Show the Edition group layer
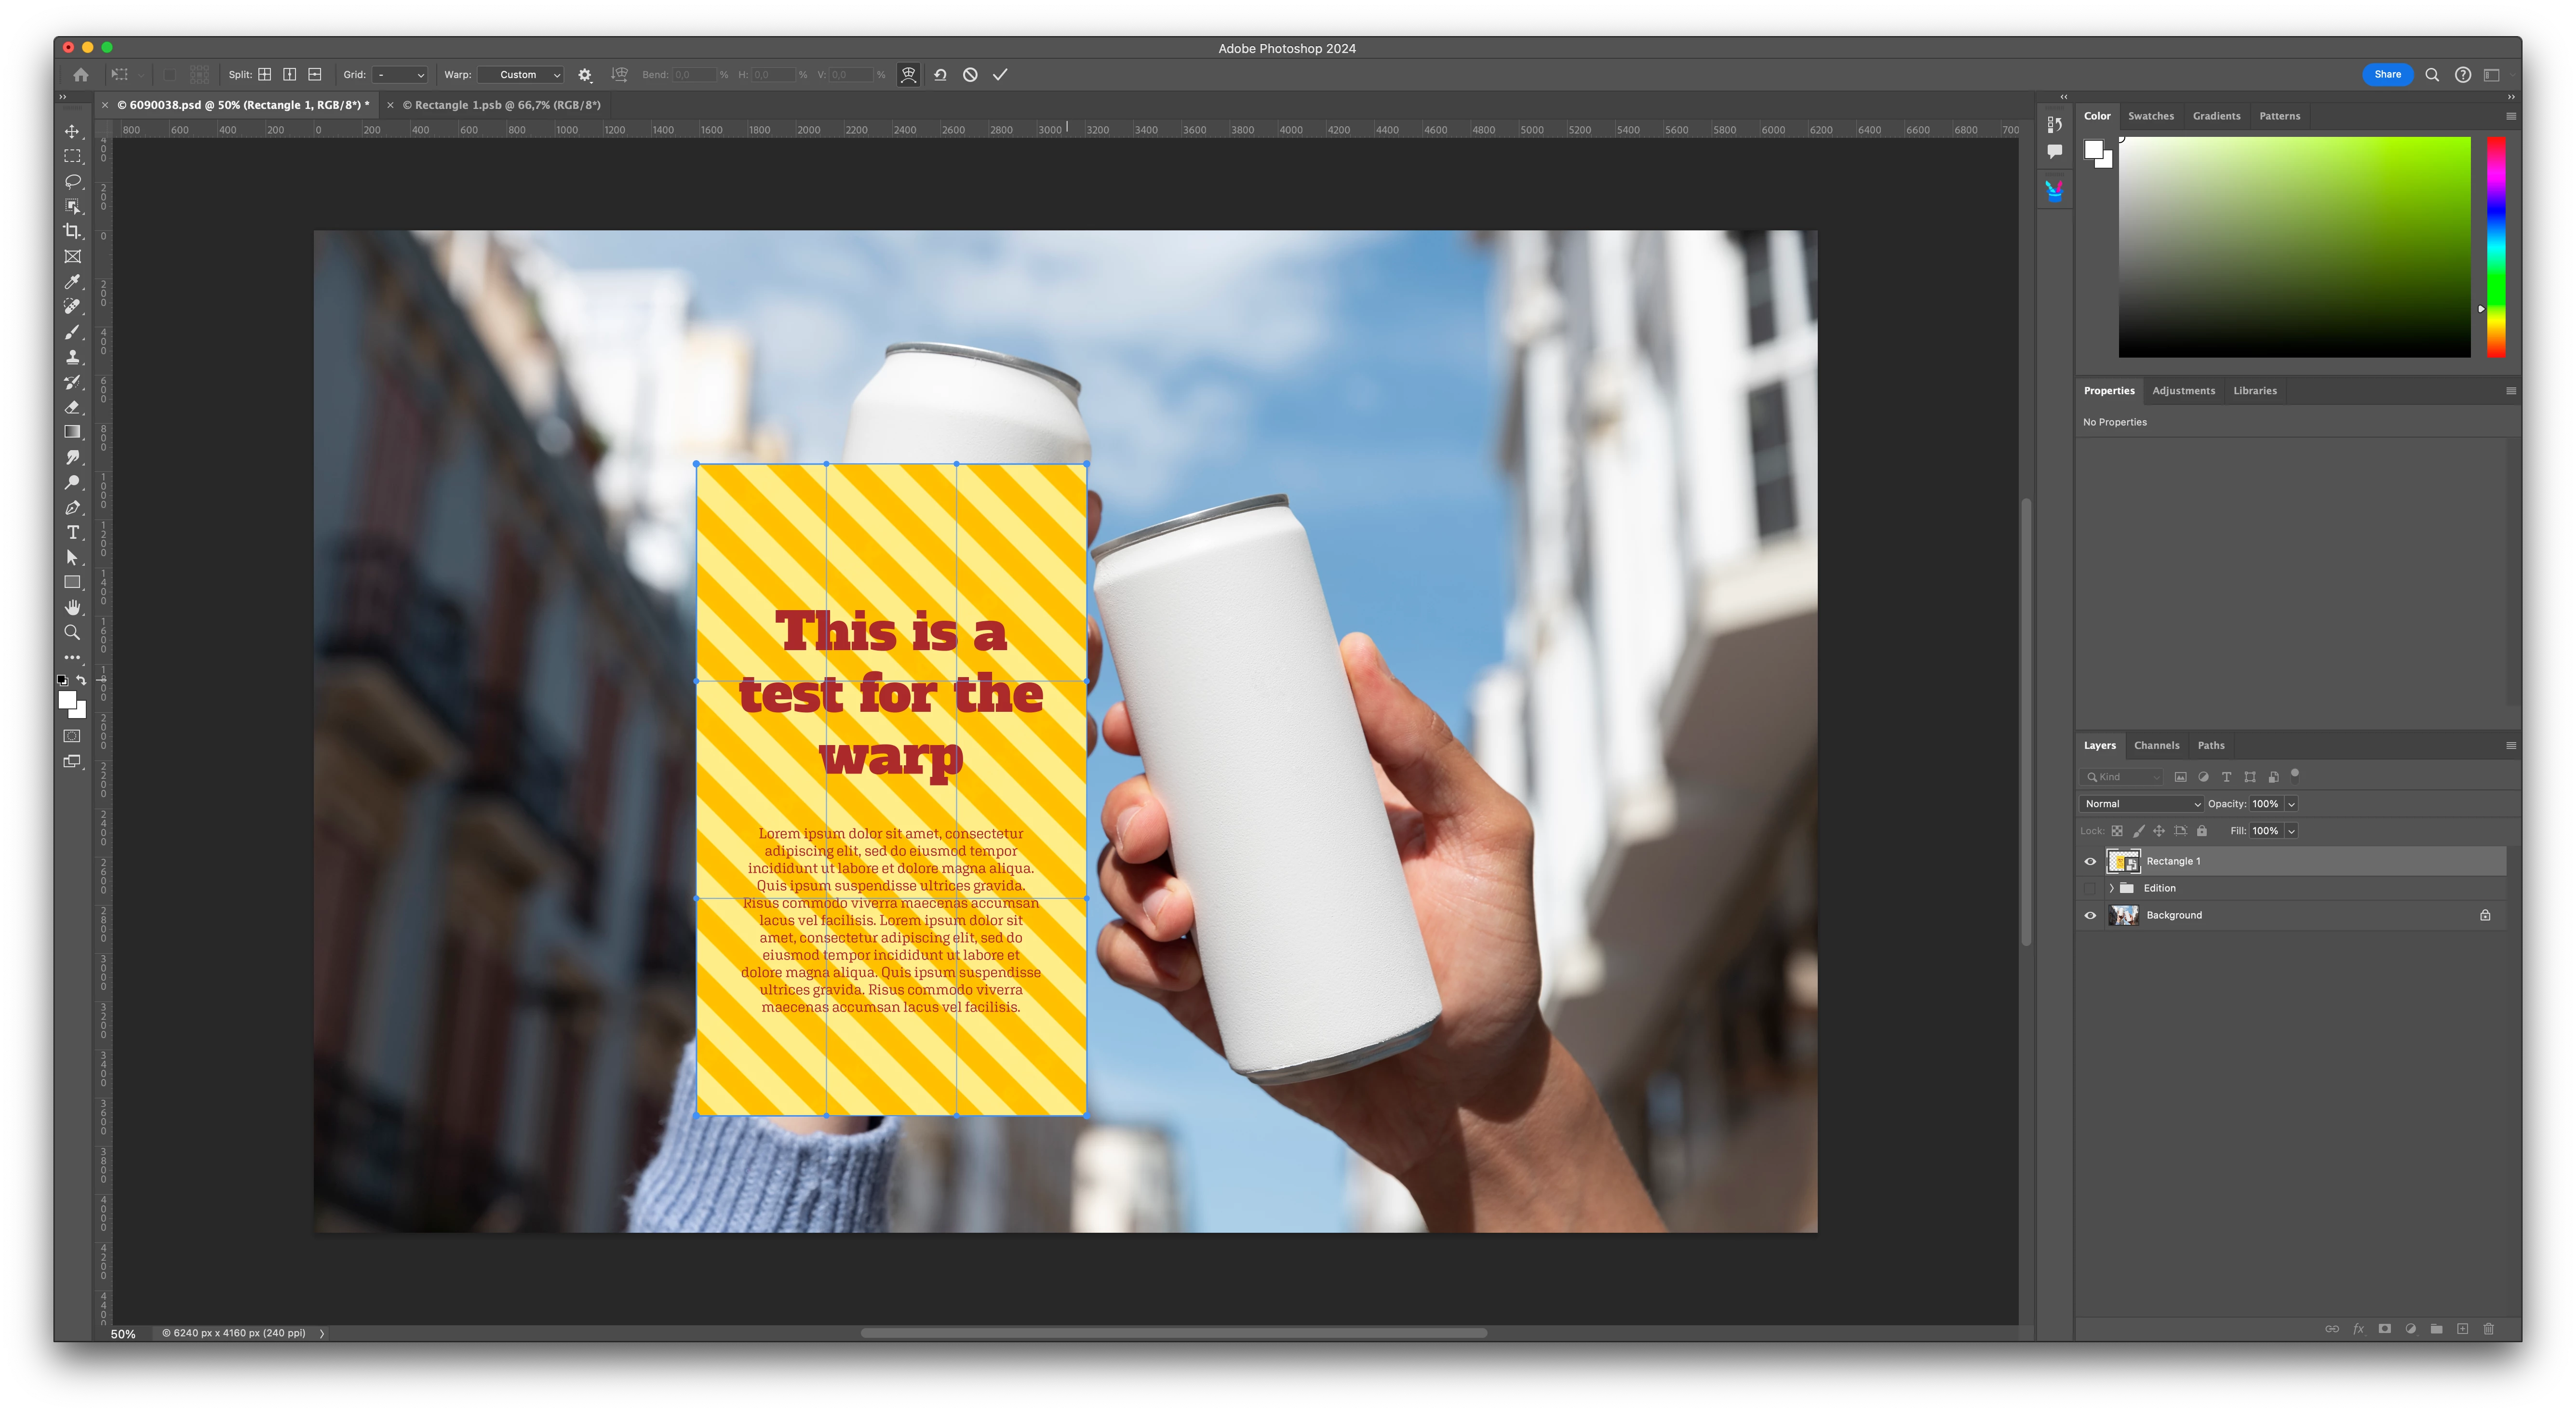2576x1413 pixels. pos(2090,888)
